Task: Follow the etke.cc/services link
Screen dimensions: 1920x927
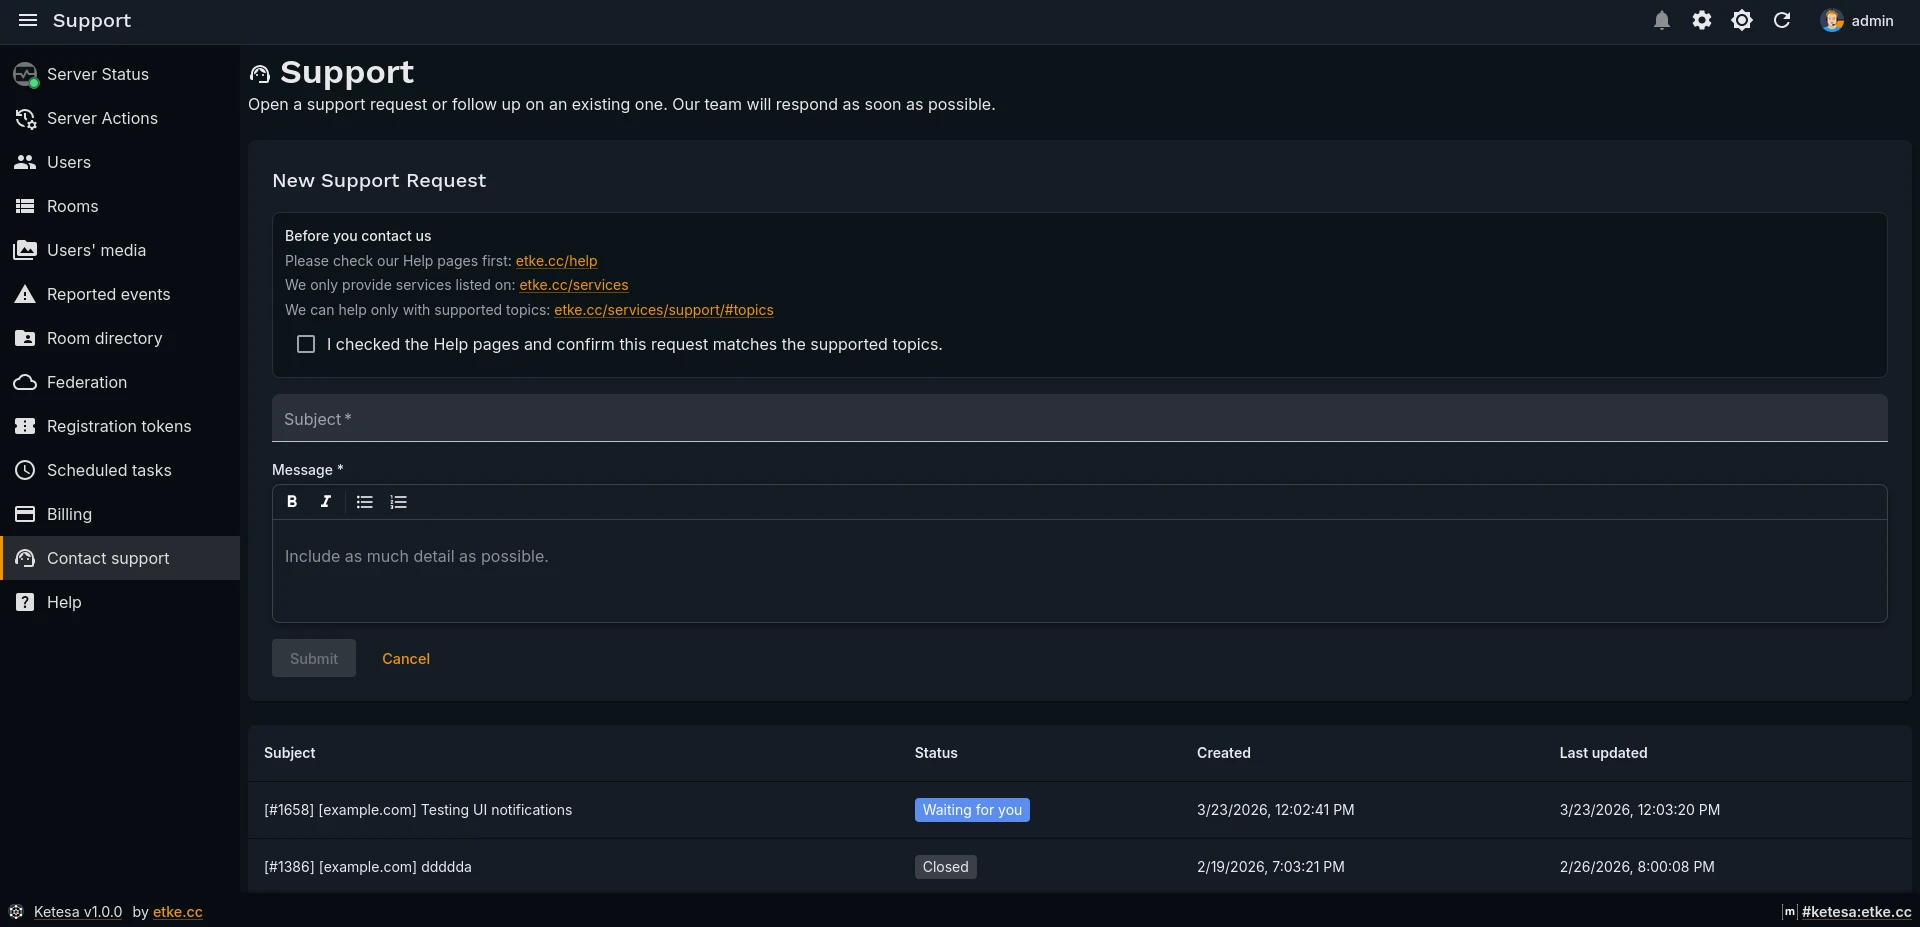Action: tap(574, 285)
